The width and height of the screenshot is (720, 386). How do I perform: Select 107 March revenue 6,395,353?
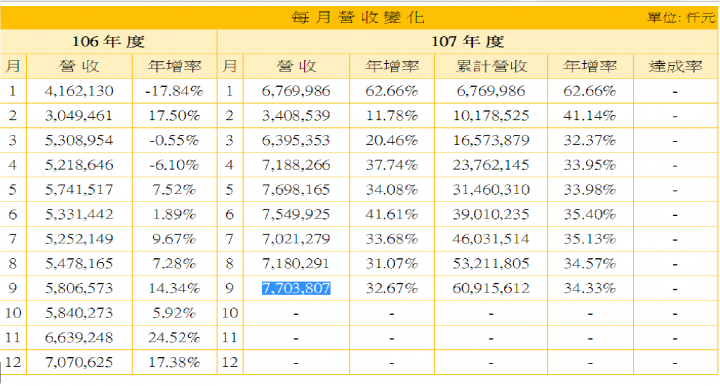click(x=296, y=140)
